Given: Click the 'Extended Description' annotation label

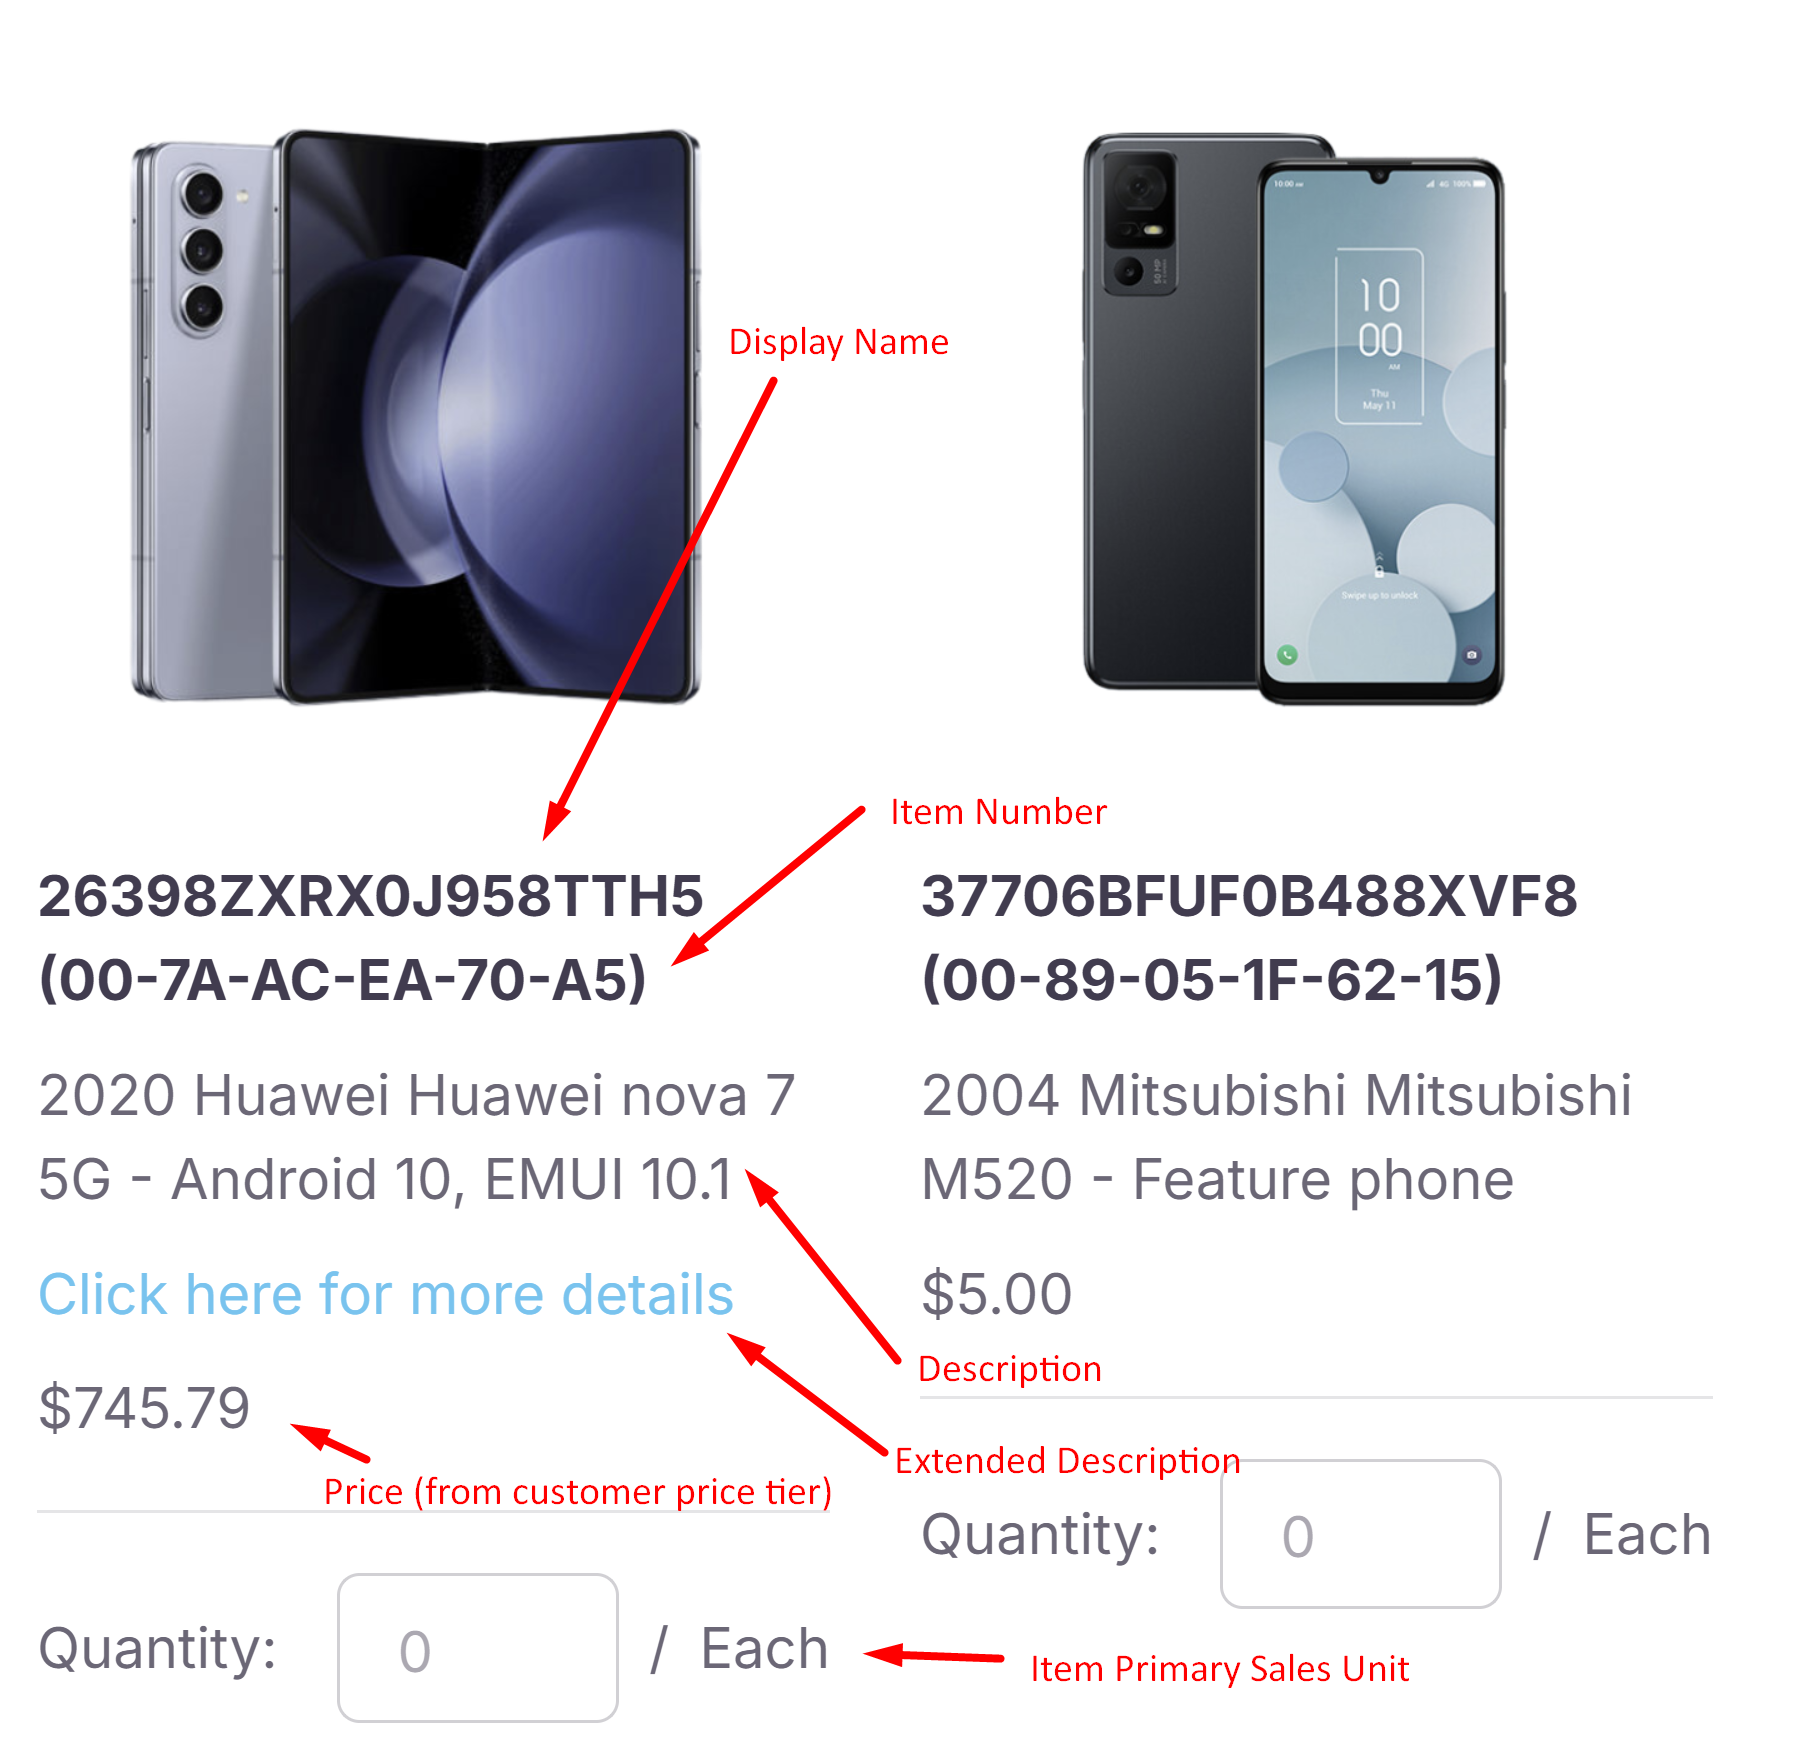Looking at the screenshot, I should [x=1067, y=1461].
